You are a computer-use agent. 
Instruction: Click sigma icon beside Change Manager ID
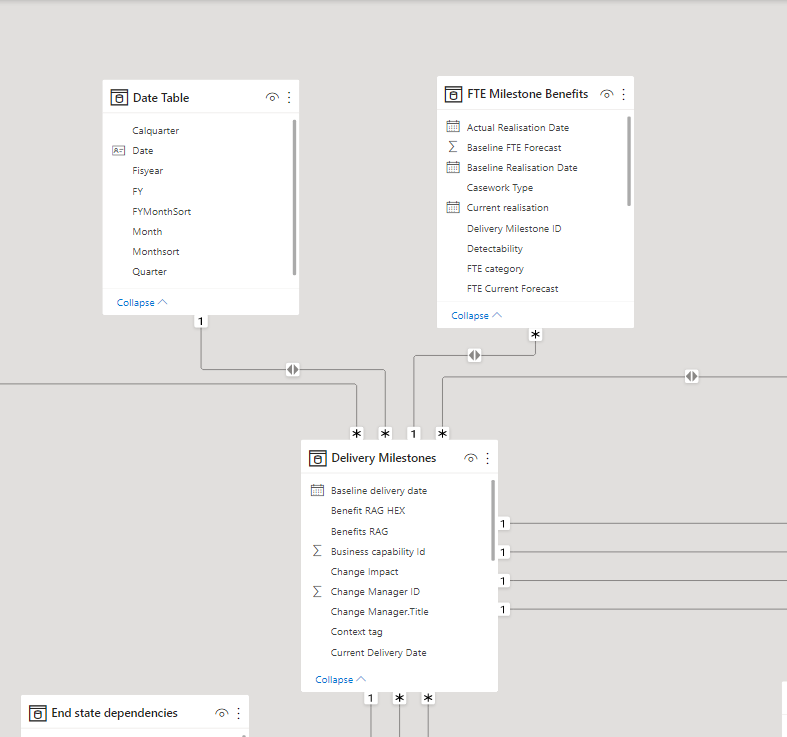(x=317, y=591)
